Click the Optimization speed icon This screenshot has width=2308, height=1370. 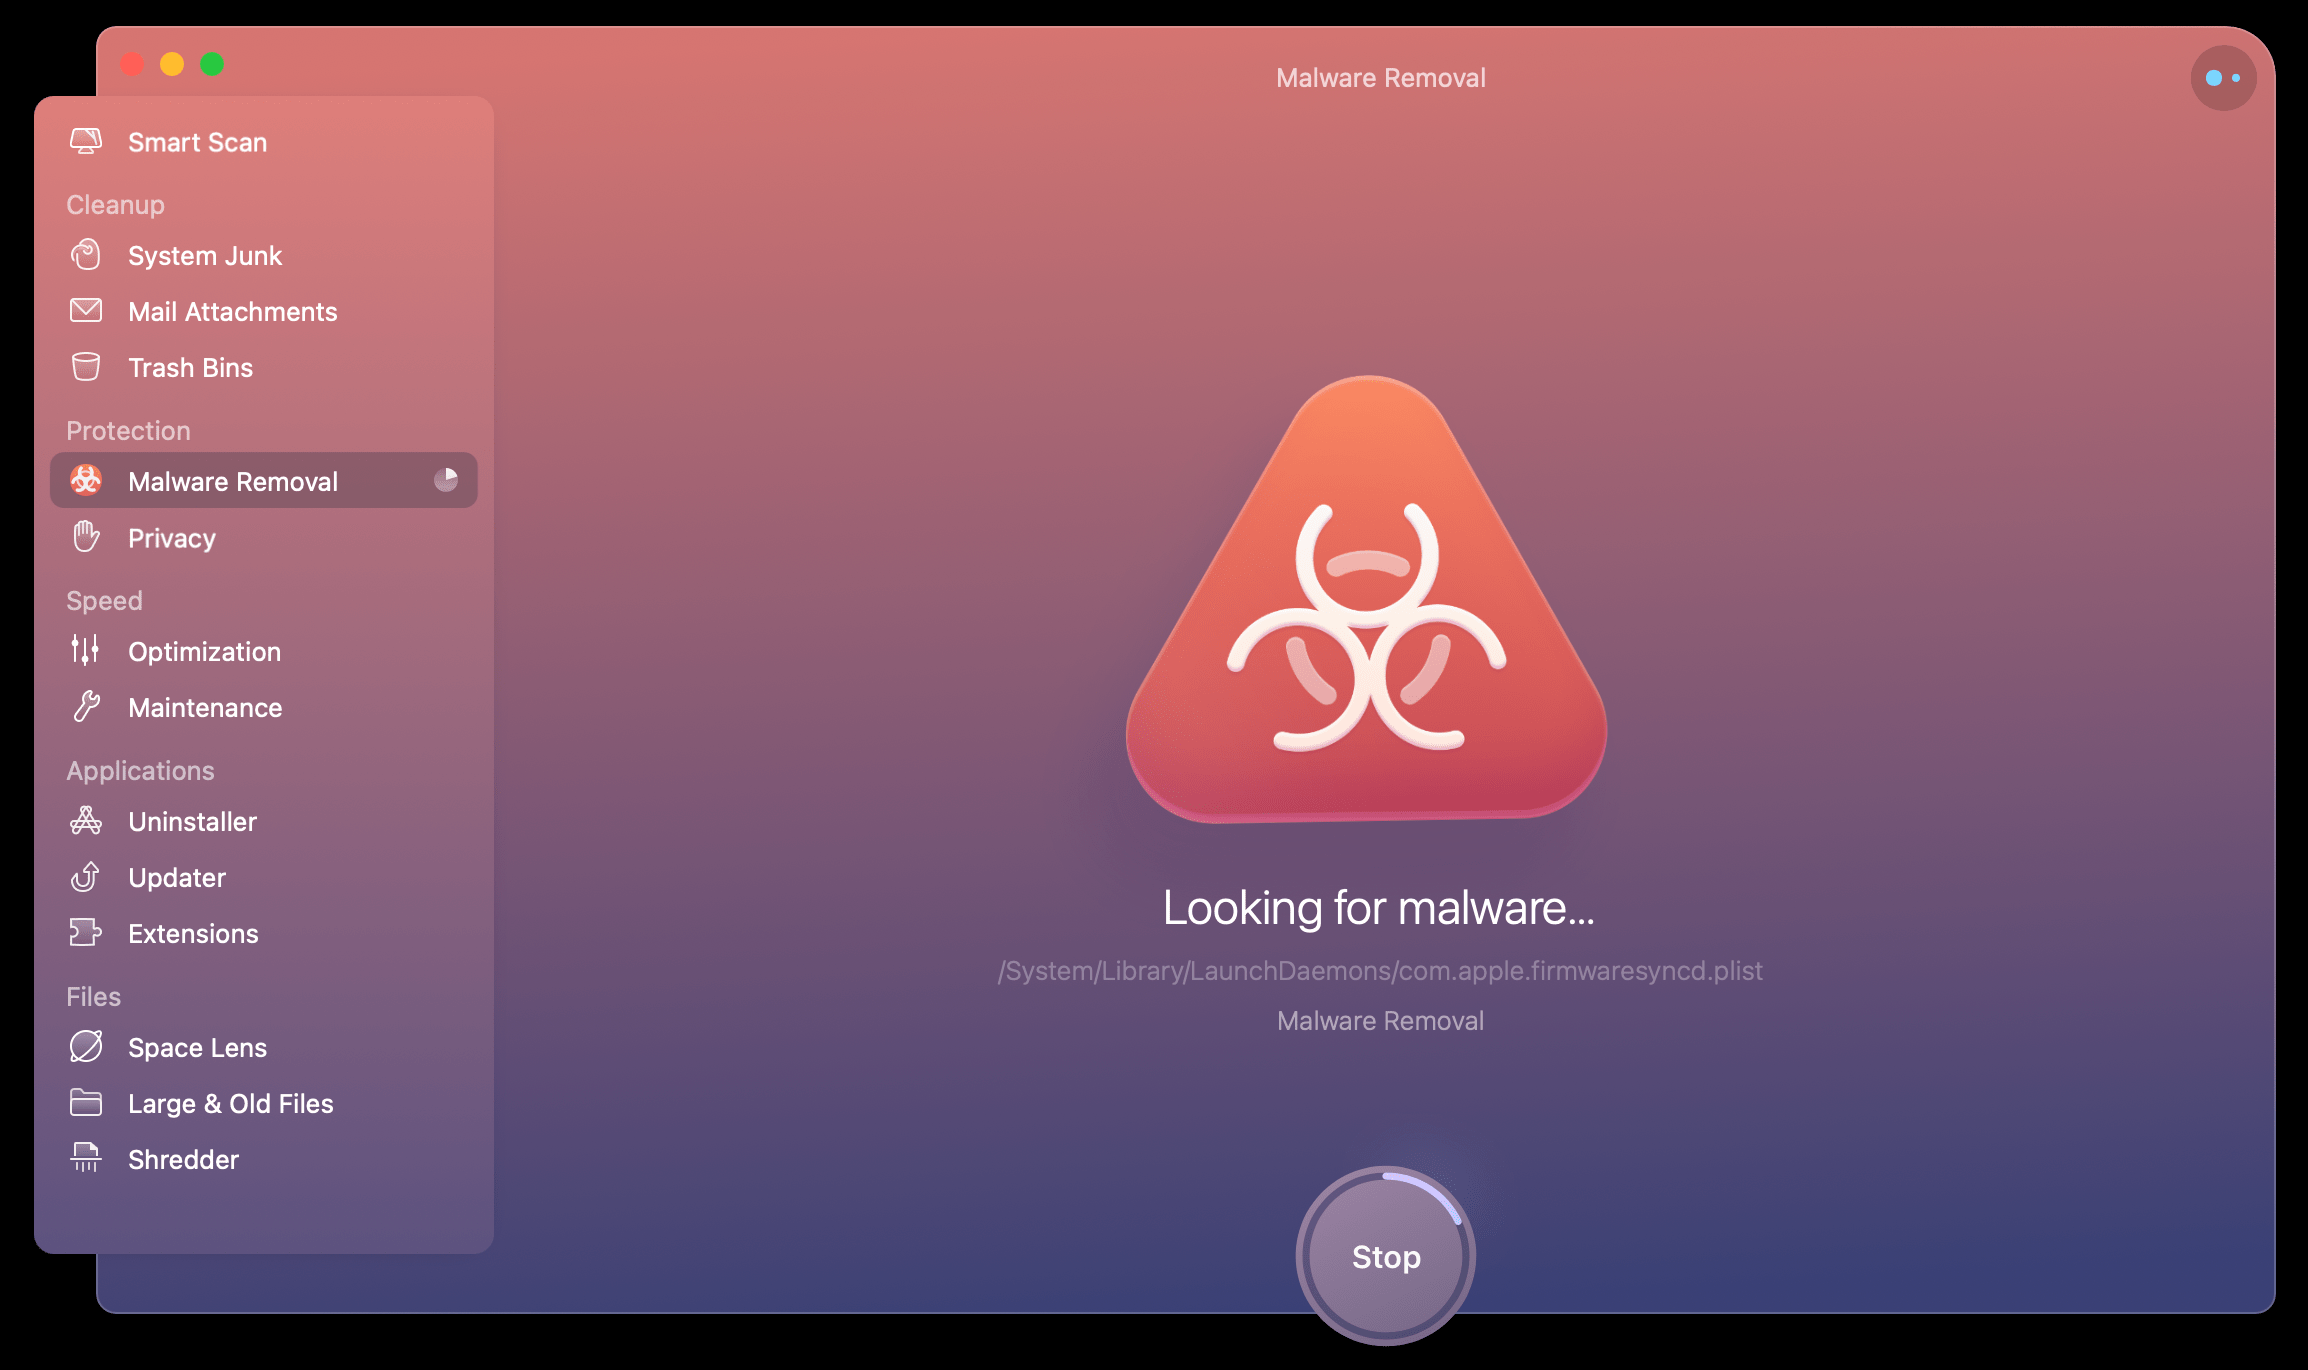coord(88,651)
